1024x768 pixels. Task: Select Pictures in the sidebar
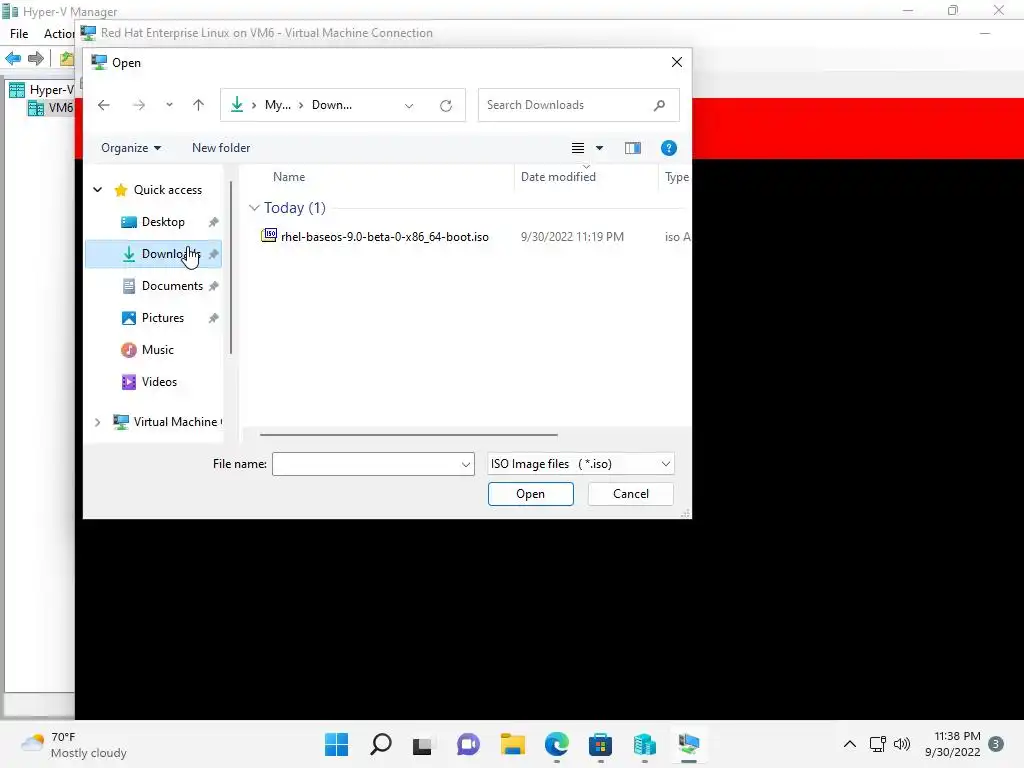tap(163, 318)
